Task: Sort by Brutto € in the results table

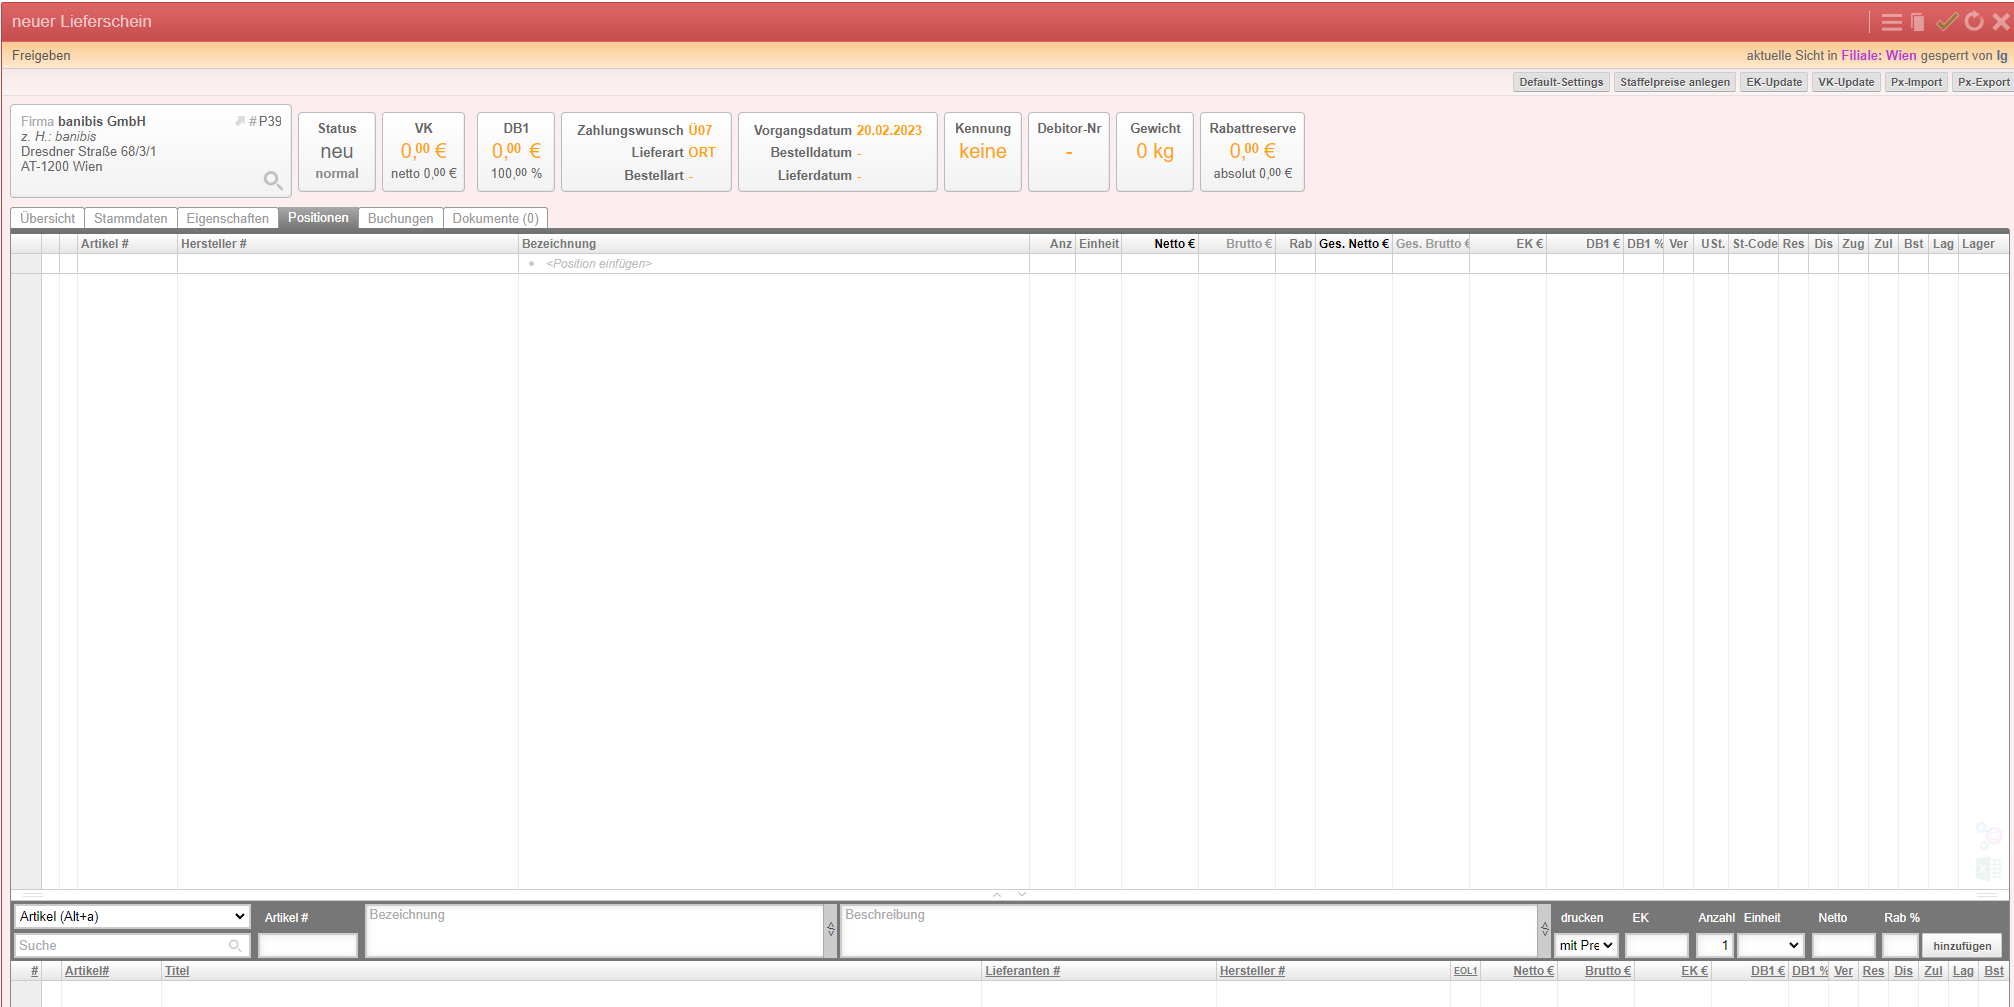Action: [1607, 971]
